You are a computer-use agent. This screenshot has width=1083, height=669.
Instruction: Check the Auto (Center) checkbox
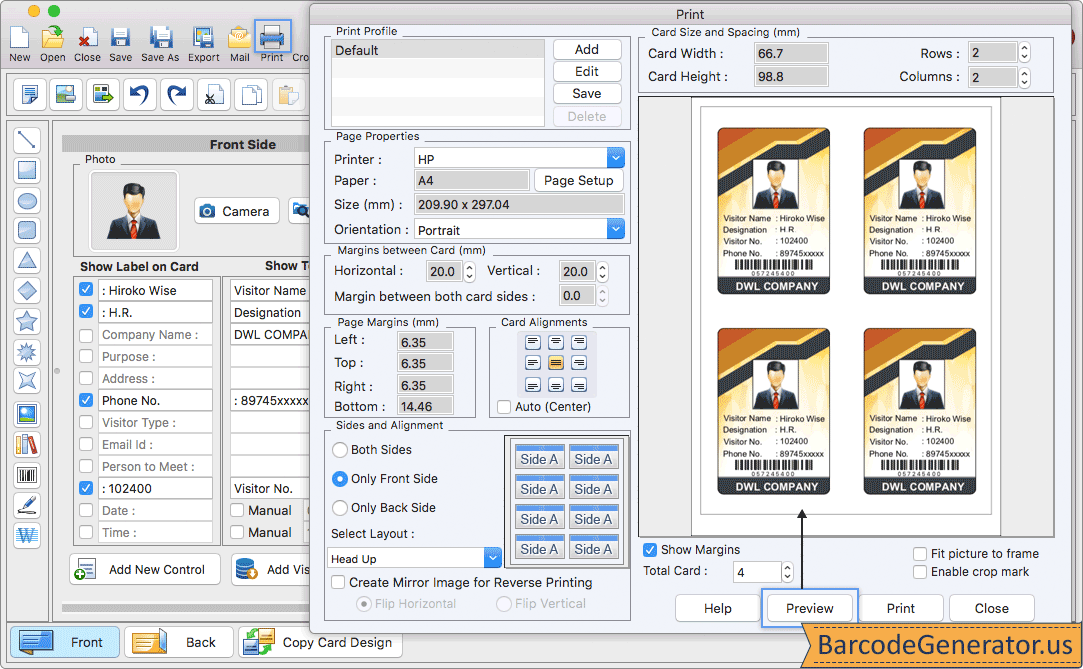[x=504, y=407]
